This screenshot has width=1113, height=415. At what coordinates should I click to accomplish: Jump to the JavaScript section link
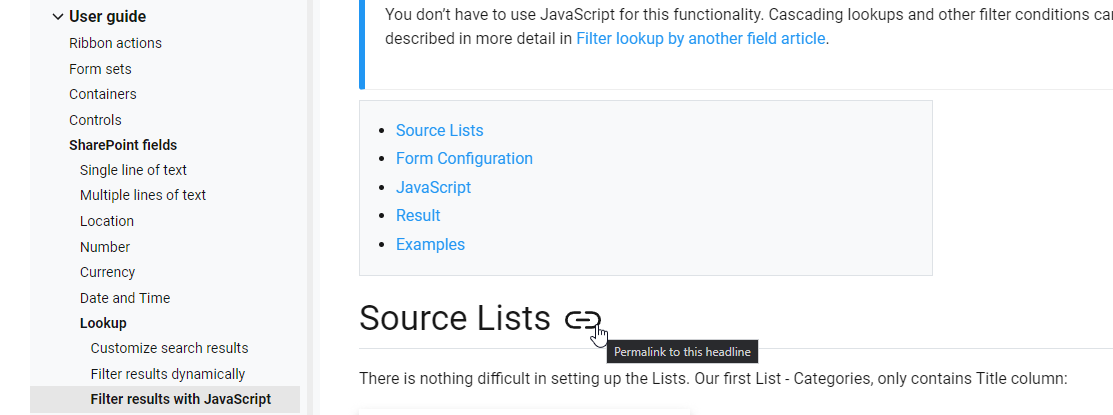point(433,187)
